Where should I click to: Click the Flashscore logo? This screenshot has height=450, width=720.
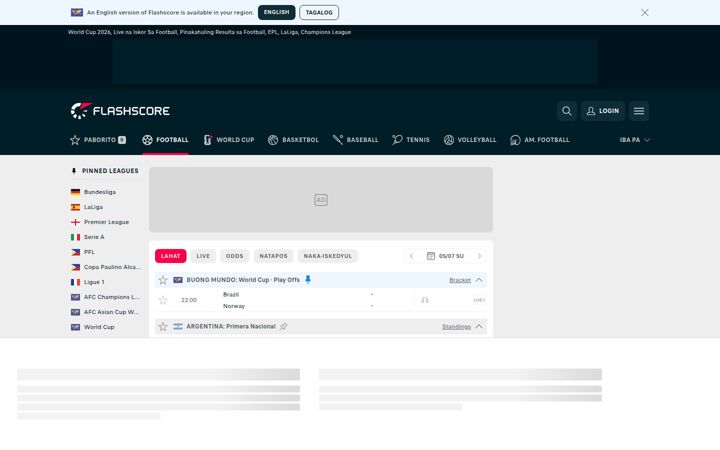[x=120, y=111]
